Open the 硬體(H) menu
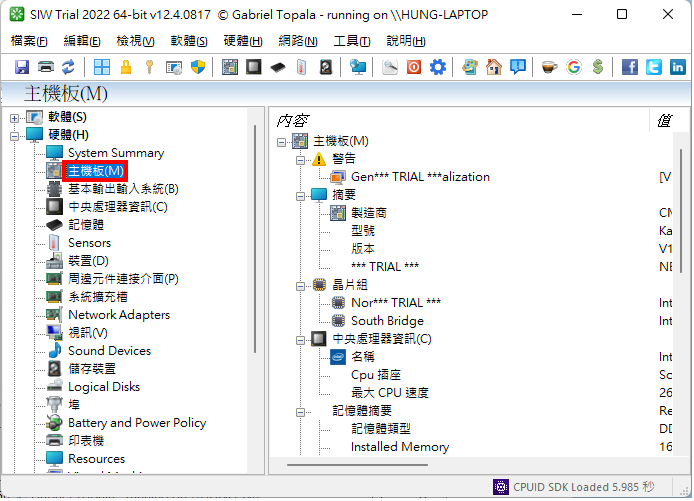The height and width of the screenshot is (501, 694). [243, 41]
